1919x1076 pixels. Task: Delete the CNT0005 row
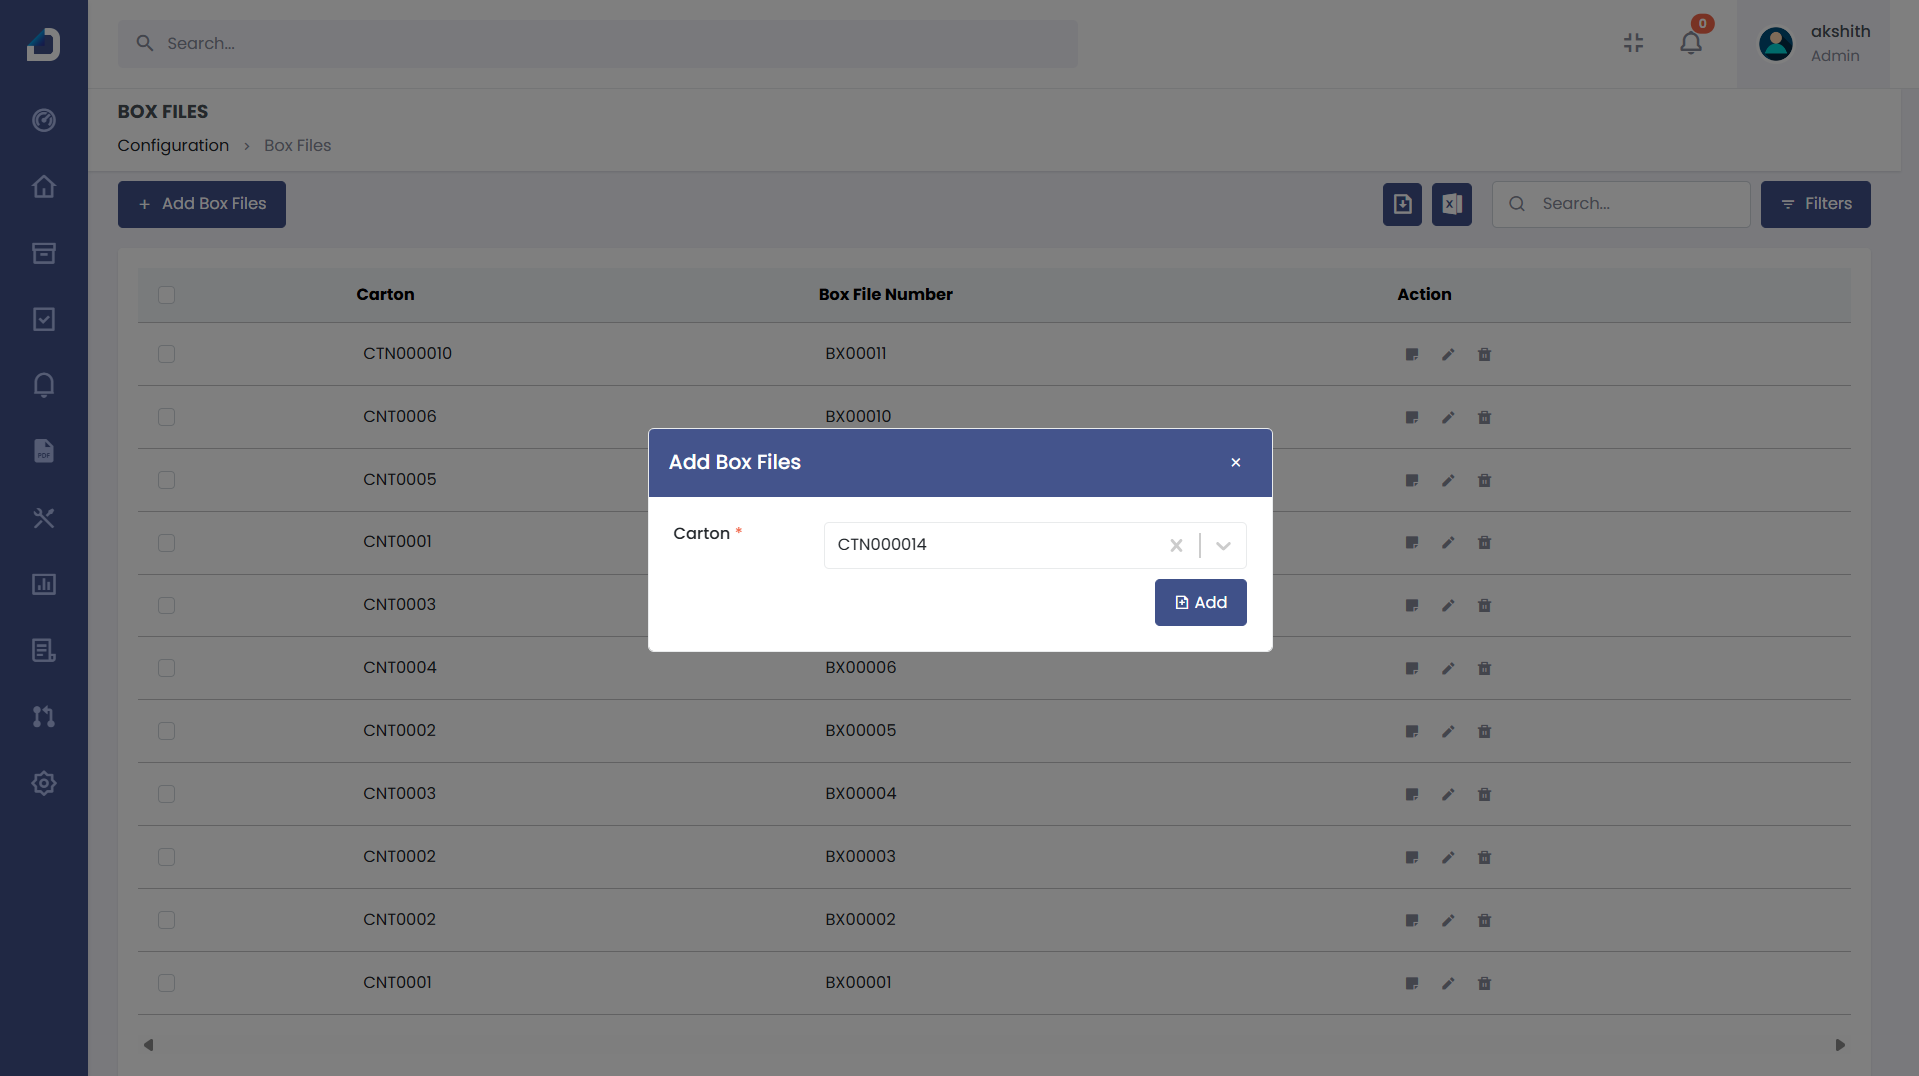(x=1484, y=480)
